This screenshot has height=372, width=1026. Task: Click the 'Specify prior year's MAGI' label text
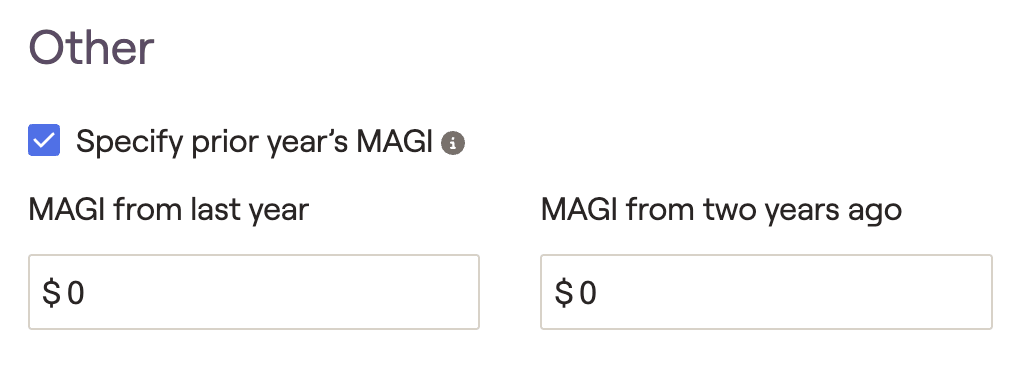255,142
